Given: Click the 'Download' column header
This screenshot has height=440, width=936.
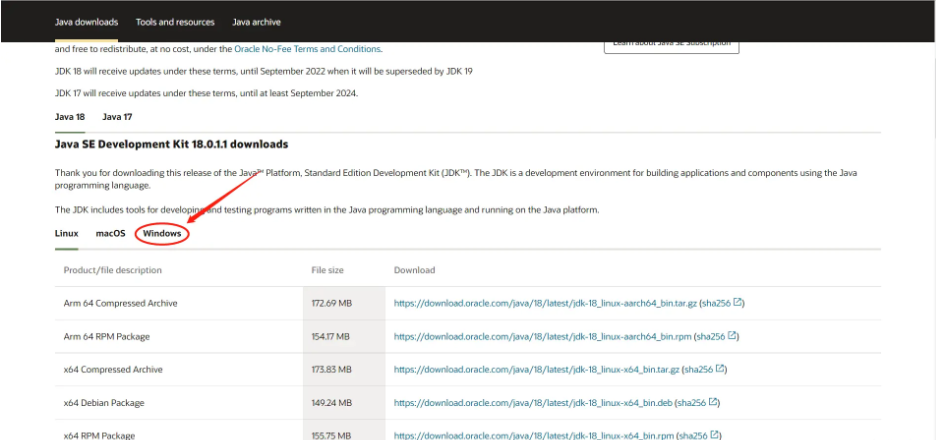Looking at the screenshot, I should (414, 270).
